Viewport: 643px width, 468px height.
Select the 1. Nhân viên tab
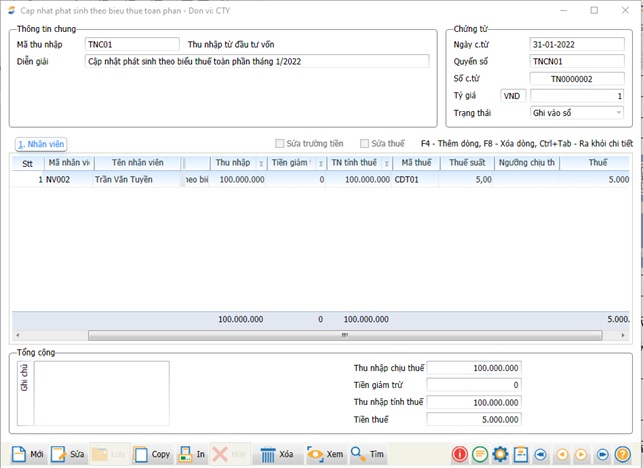pyautogui.click(x=41, y=145)
